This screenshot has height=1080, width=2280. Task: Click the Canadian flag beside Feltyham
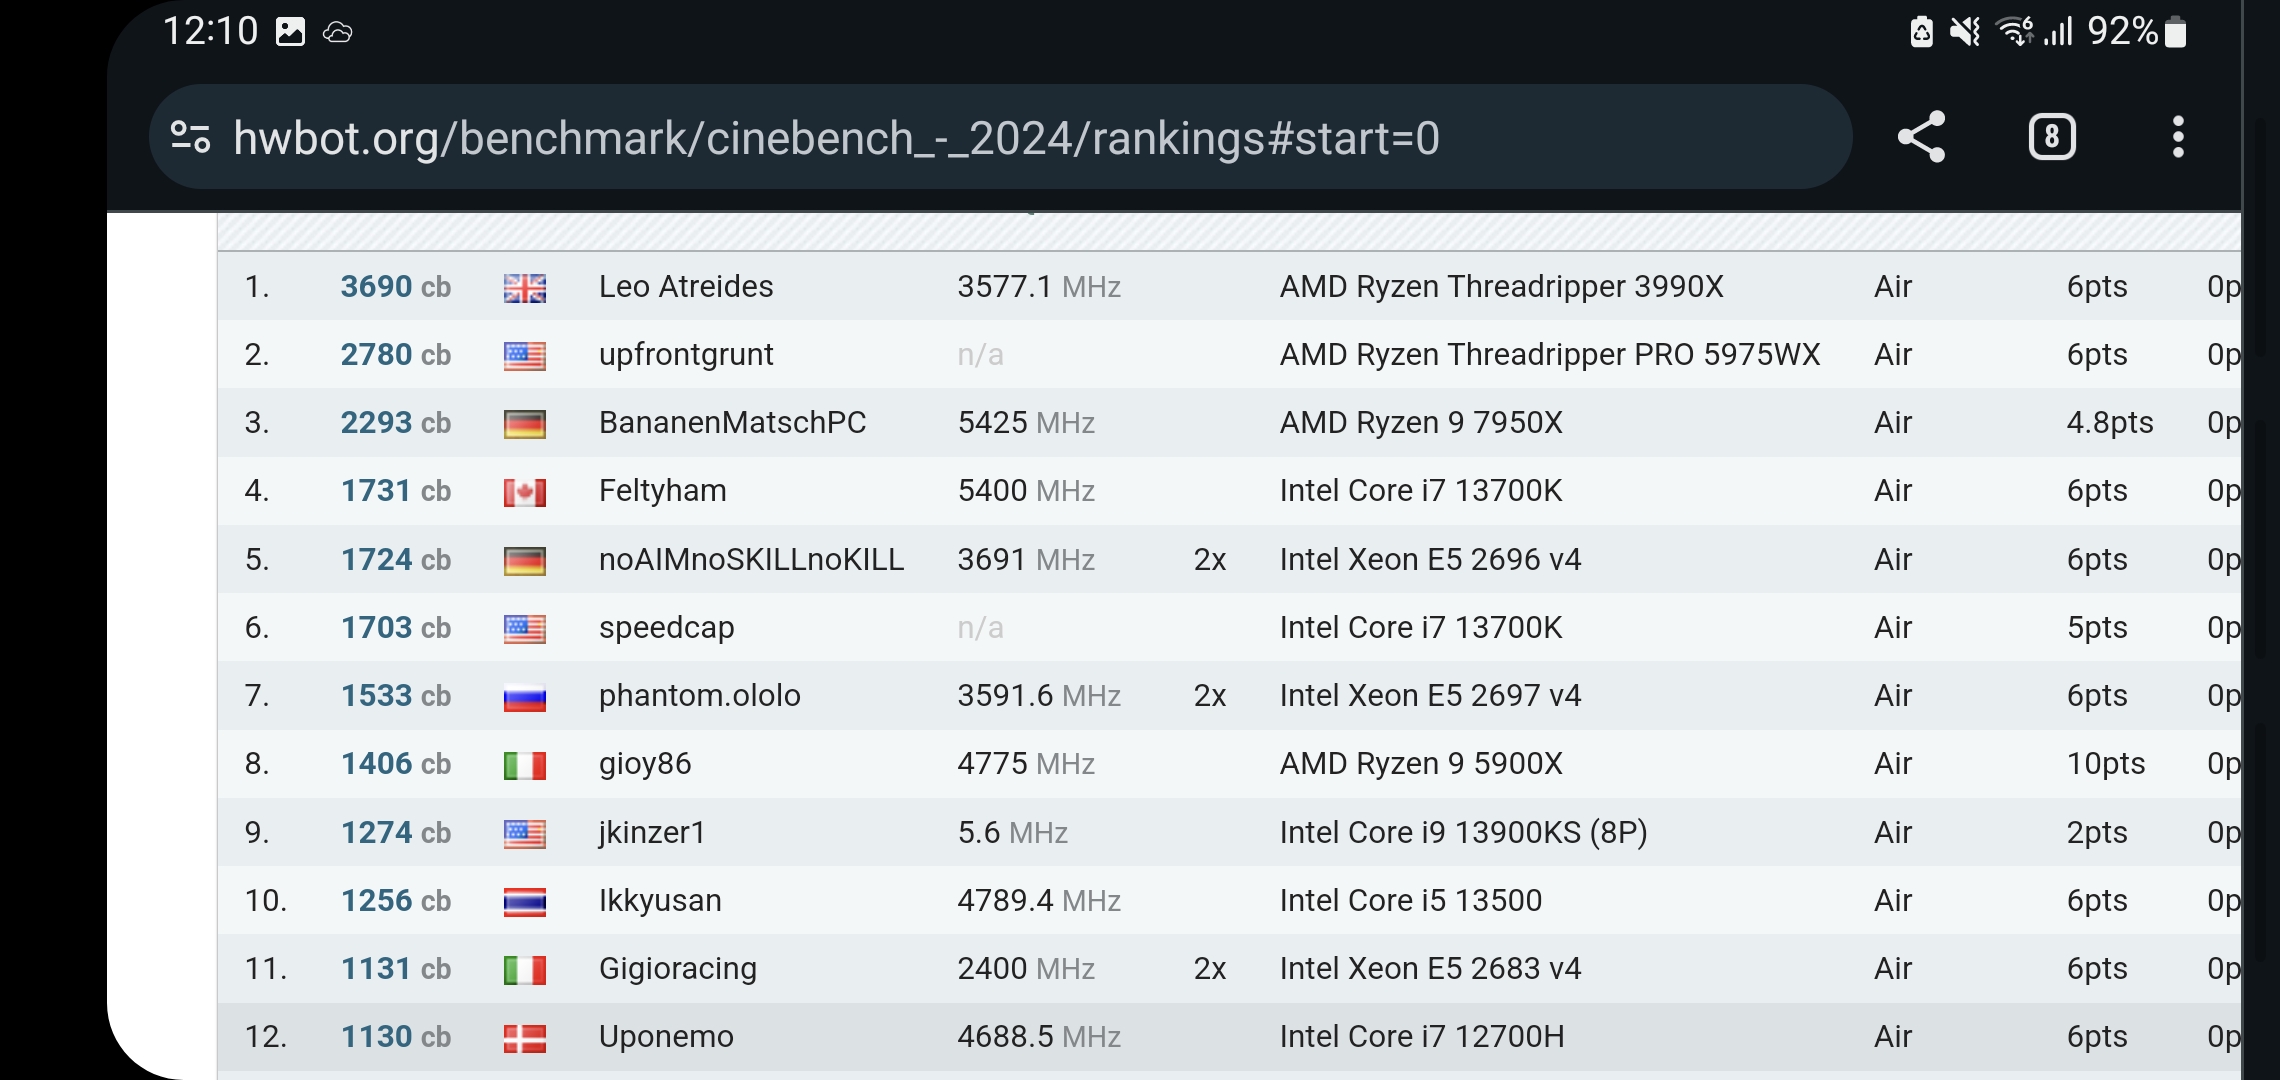coord(524,492)
